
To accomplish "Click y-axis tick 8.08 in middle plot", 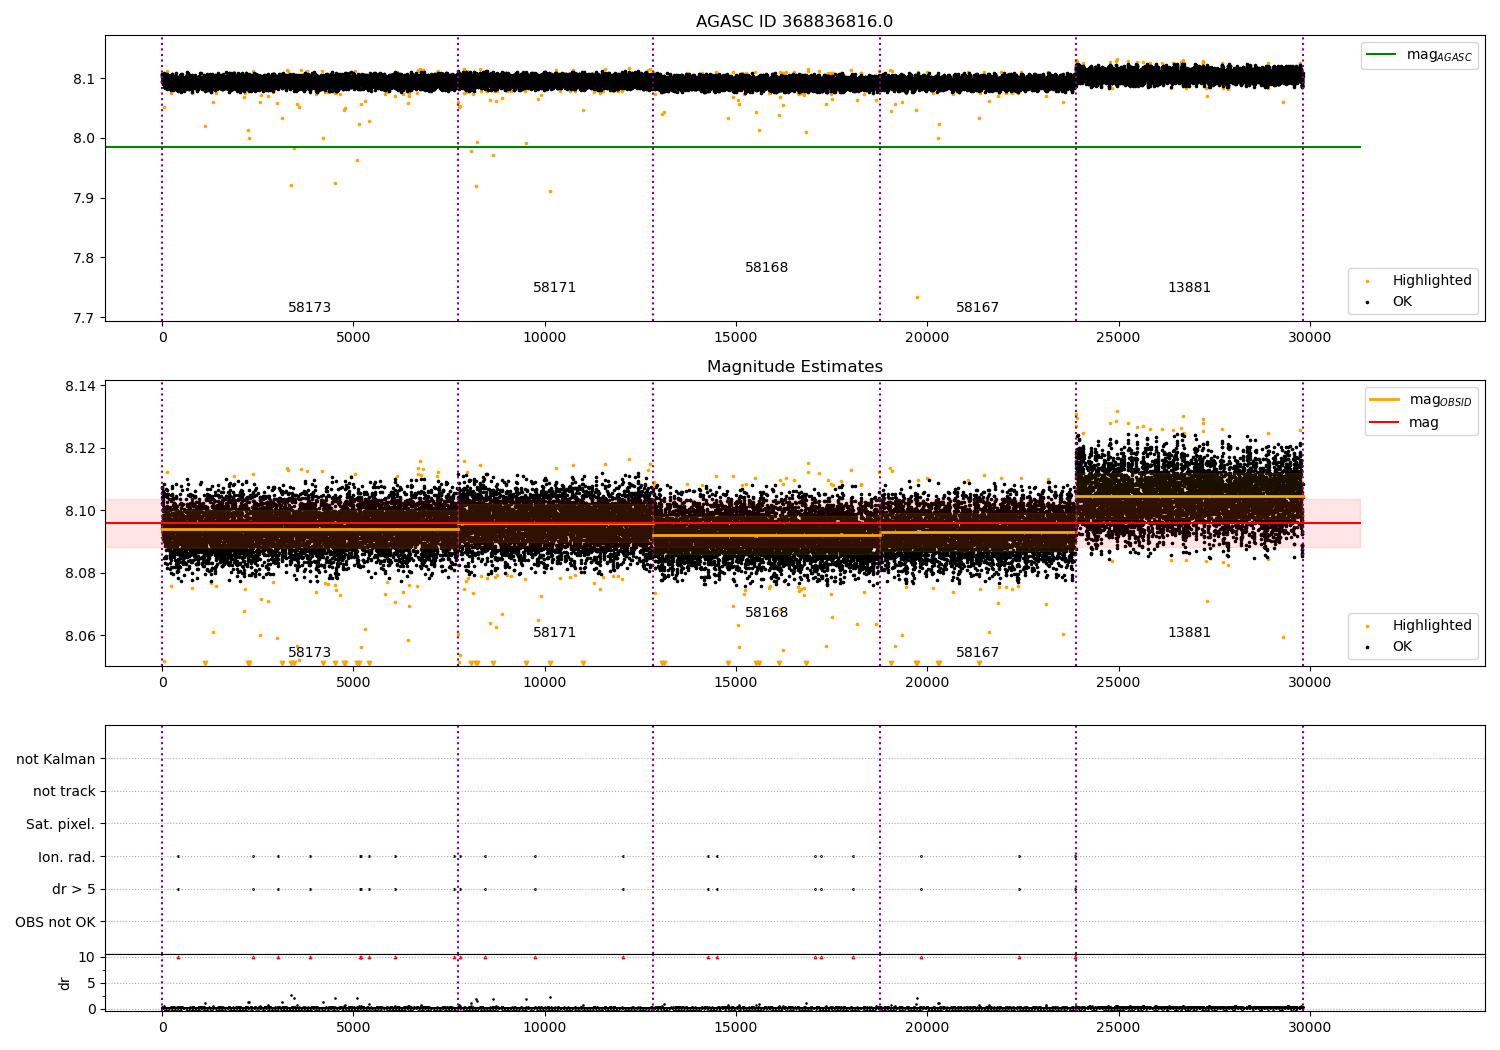I will coord(80,574).
